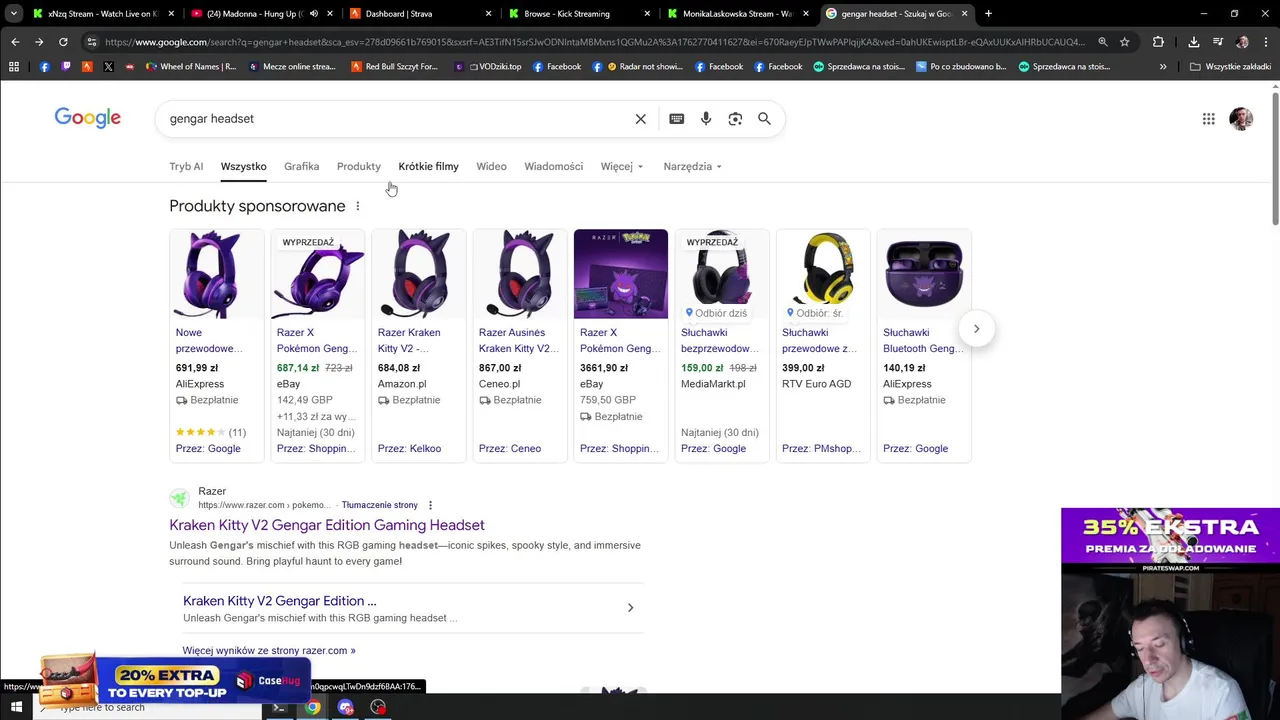Open the 691,99 zł AliExpress headset product

pos(217,345)
